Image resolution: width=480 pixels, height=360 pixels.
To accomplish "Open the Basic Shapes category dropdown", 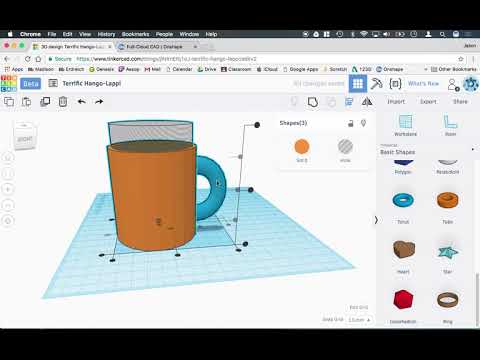I will pyautogui.click(x=427, y=150).
